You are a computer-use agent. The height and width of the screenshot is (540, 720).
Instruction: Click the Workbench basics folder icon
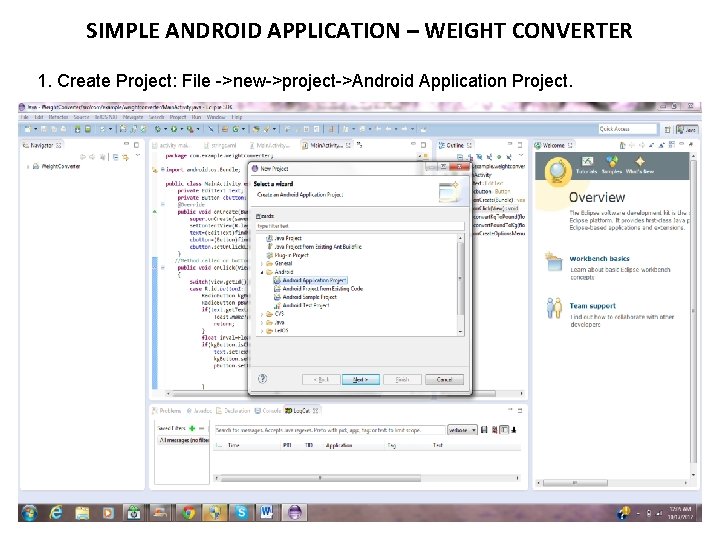point(554,261)
